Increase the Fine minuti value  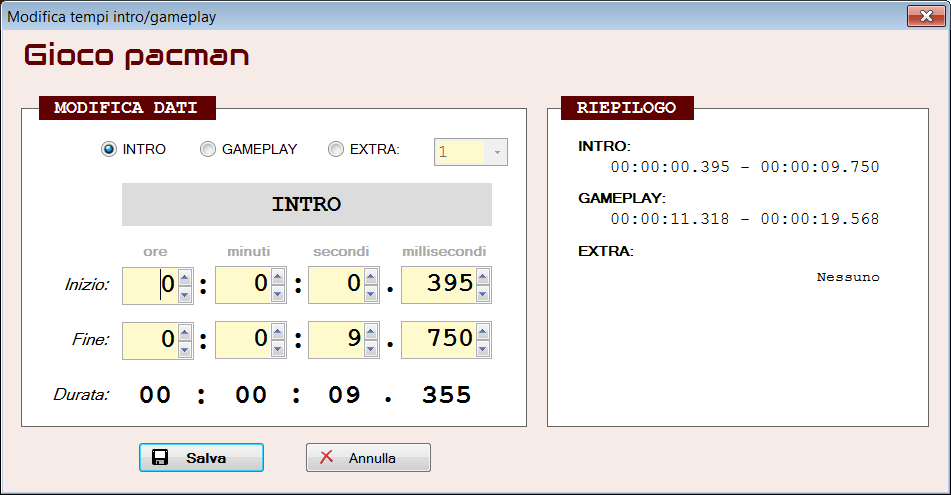pyautogui.click(x=277, y=332)
